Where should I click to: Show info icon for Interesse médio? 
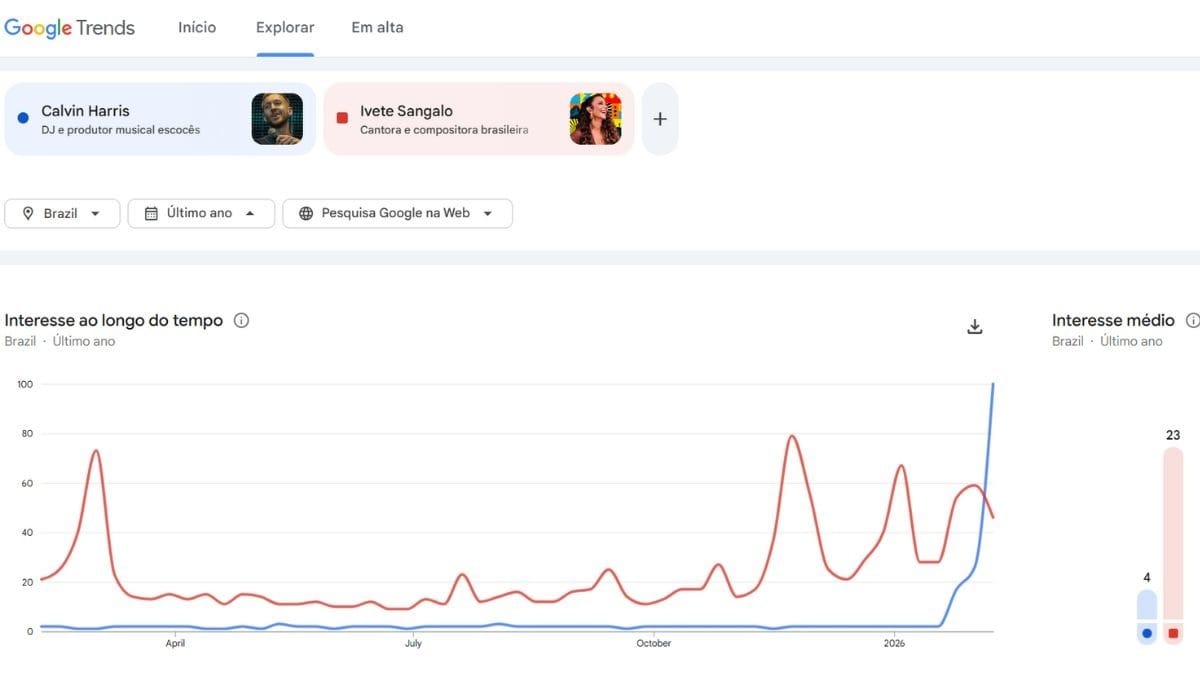click(1193, 321)
